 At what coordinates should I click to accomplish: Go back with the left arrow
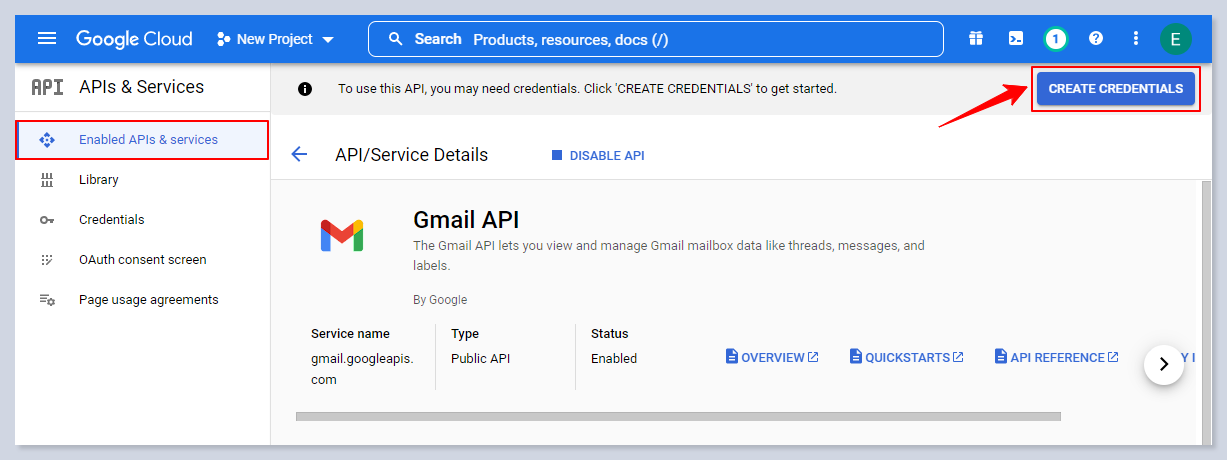[x=299, y=155]
